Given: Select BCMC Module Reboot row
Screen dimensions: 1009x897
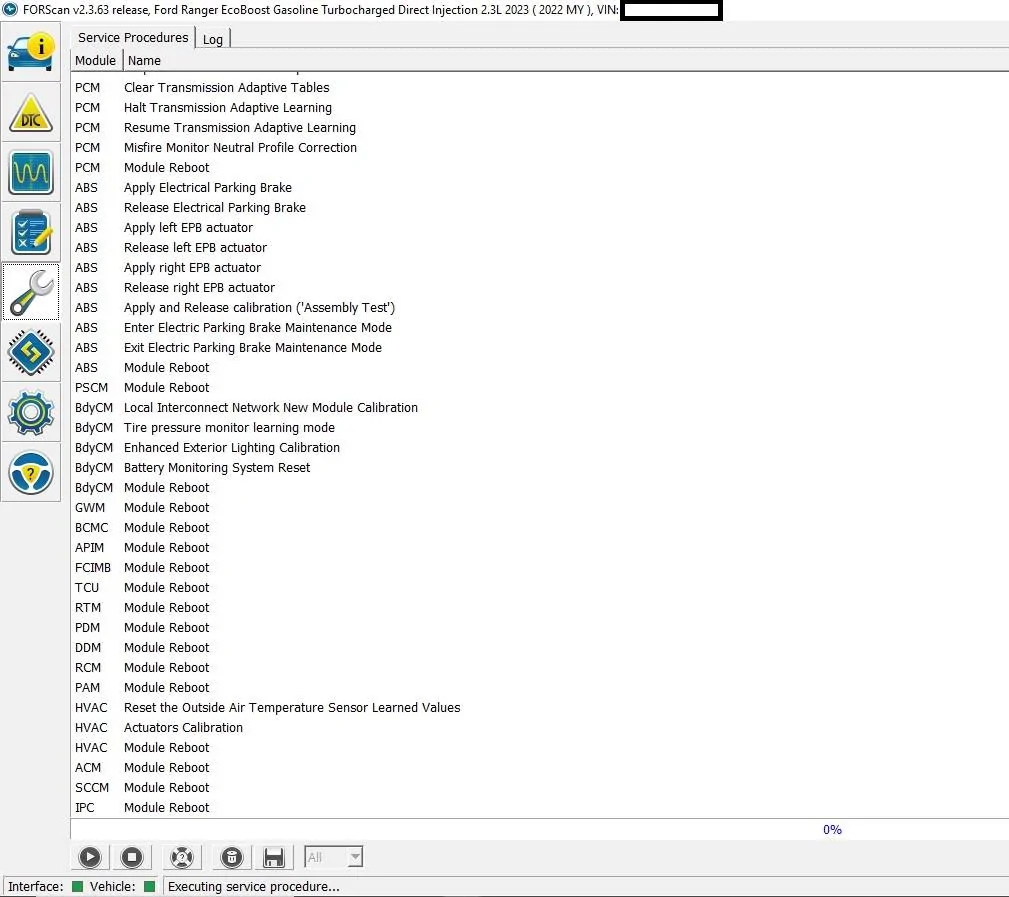Looking at the screenshot, I should [x=539, y=527].
